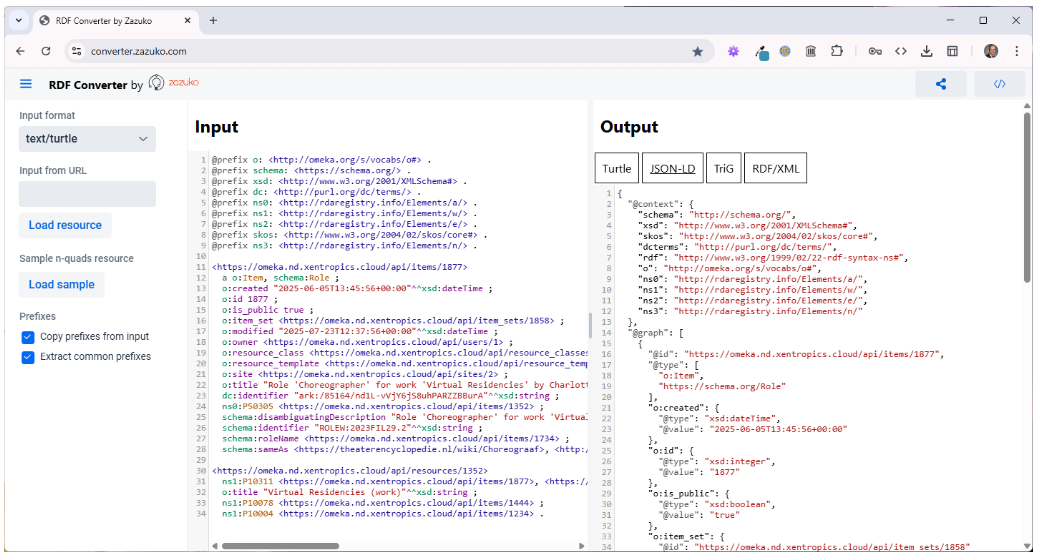Select the RDF/XML output tab

tap(776, 169)
